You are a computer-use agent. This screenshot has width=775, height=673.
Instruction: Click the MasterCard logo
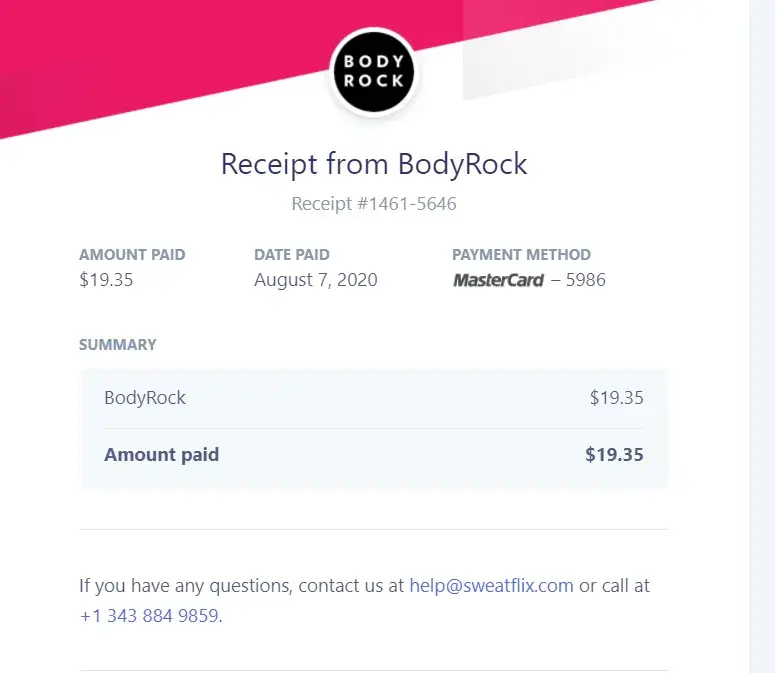[x=498, y=280]
